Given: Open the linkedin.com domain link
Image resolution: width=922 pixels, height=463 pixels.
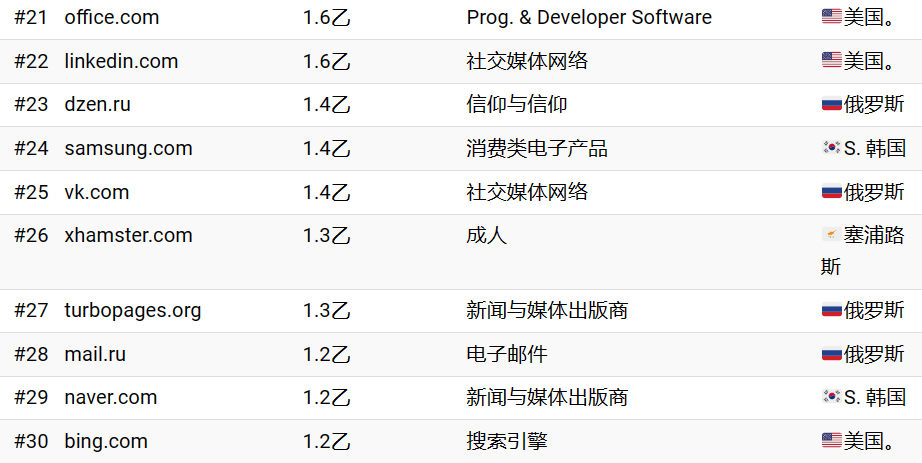Looking at the screenshot, I should 121,61.
